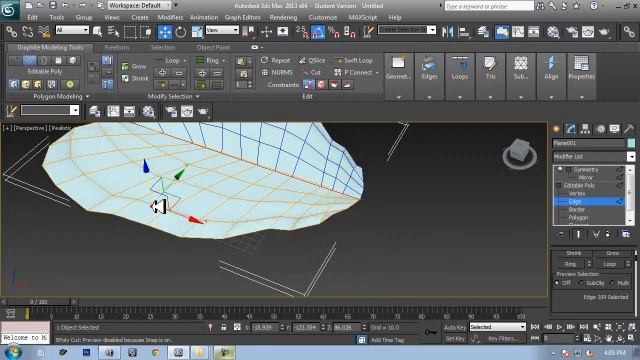Toggle the Auto Key button
The width and height of the screenshot is (640, 360).
click(x=455, y=327)
